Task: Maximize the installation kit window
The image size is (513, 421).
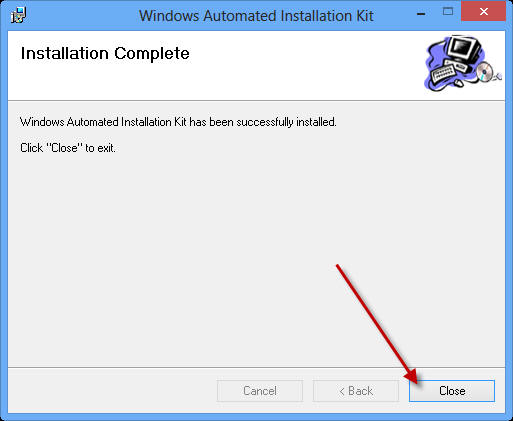Action: click(x=448, y=12)
